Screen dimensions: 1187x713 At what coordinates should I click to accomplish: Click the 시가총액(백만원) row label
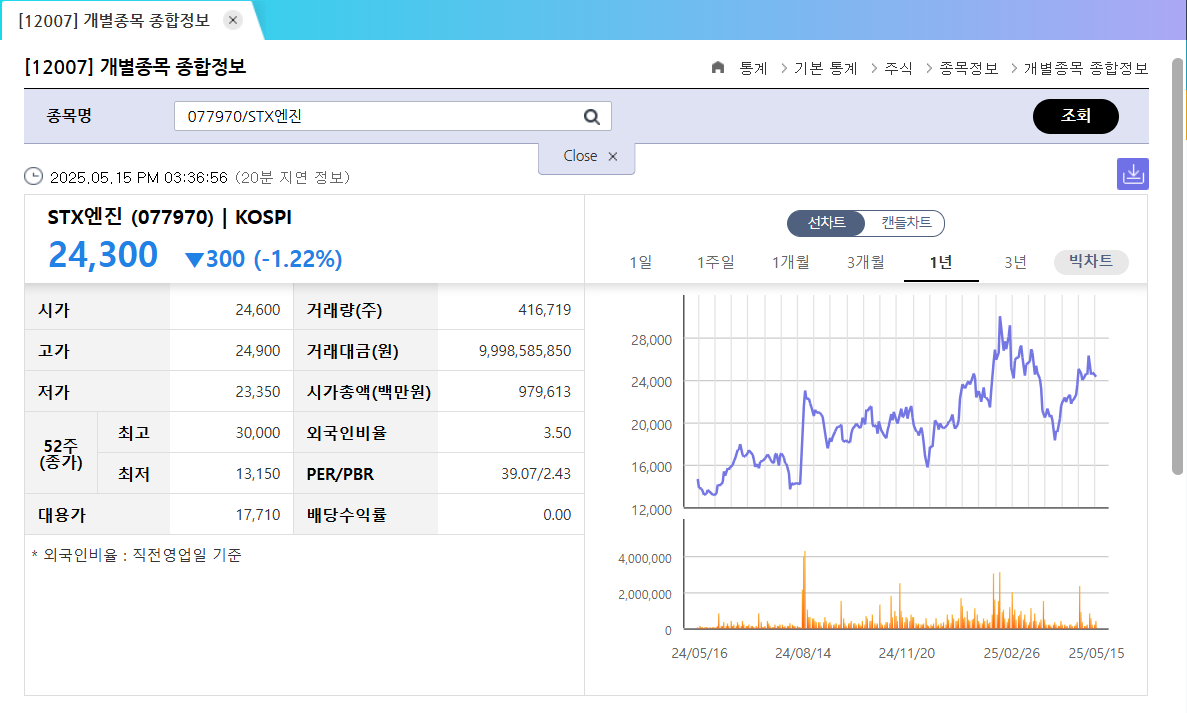point(369,392)
